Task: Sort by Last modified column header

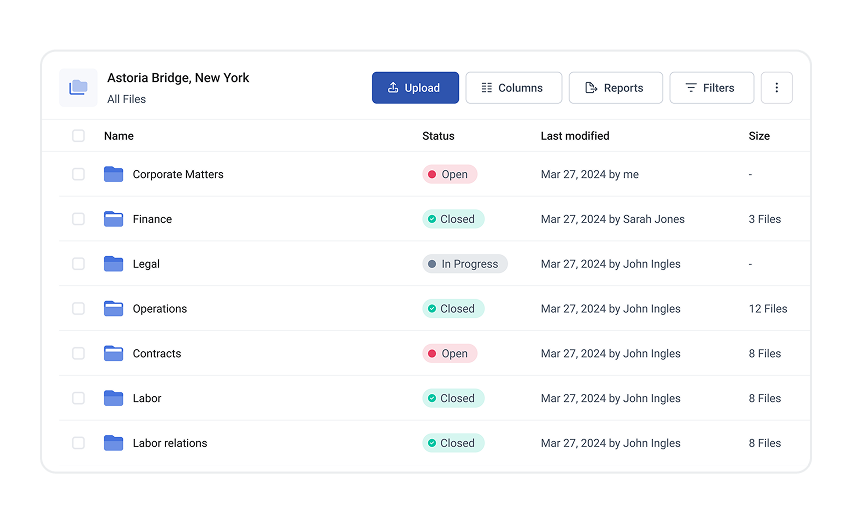Action: coord(574,136)
